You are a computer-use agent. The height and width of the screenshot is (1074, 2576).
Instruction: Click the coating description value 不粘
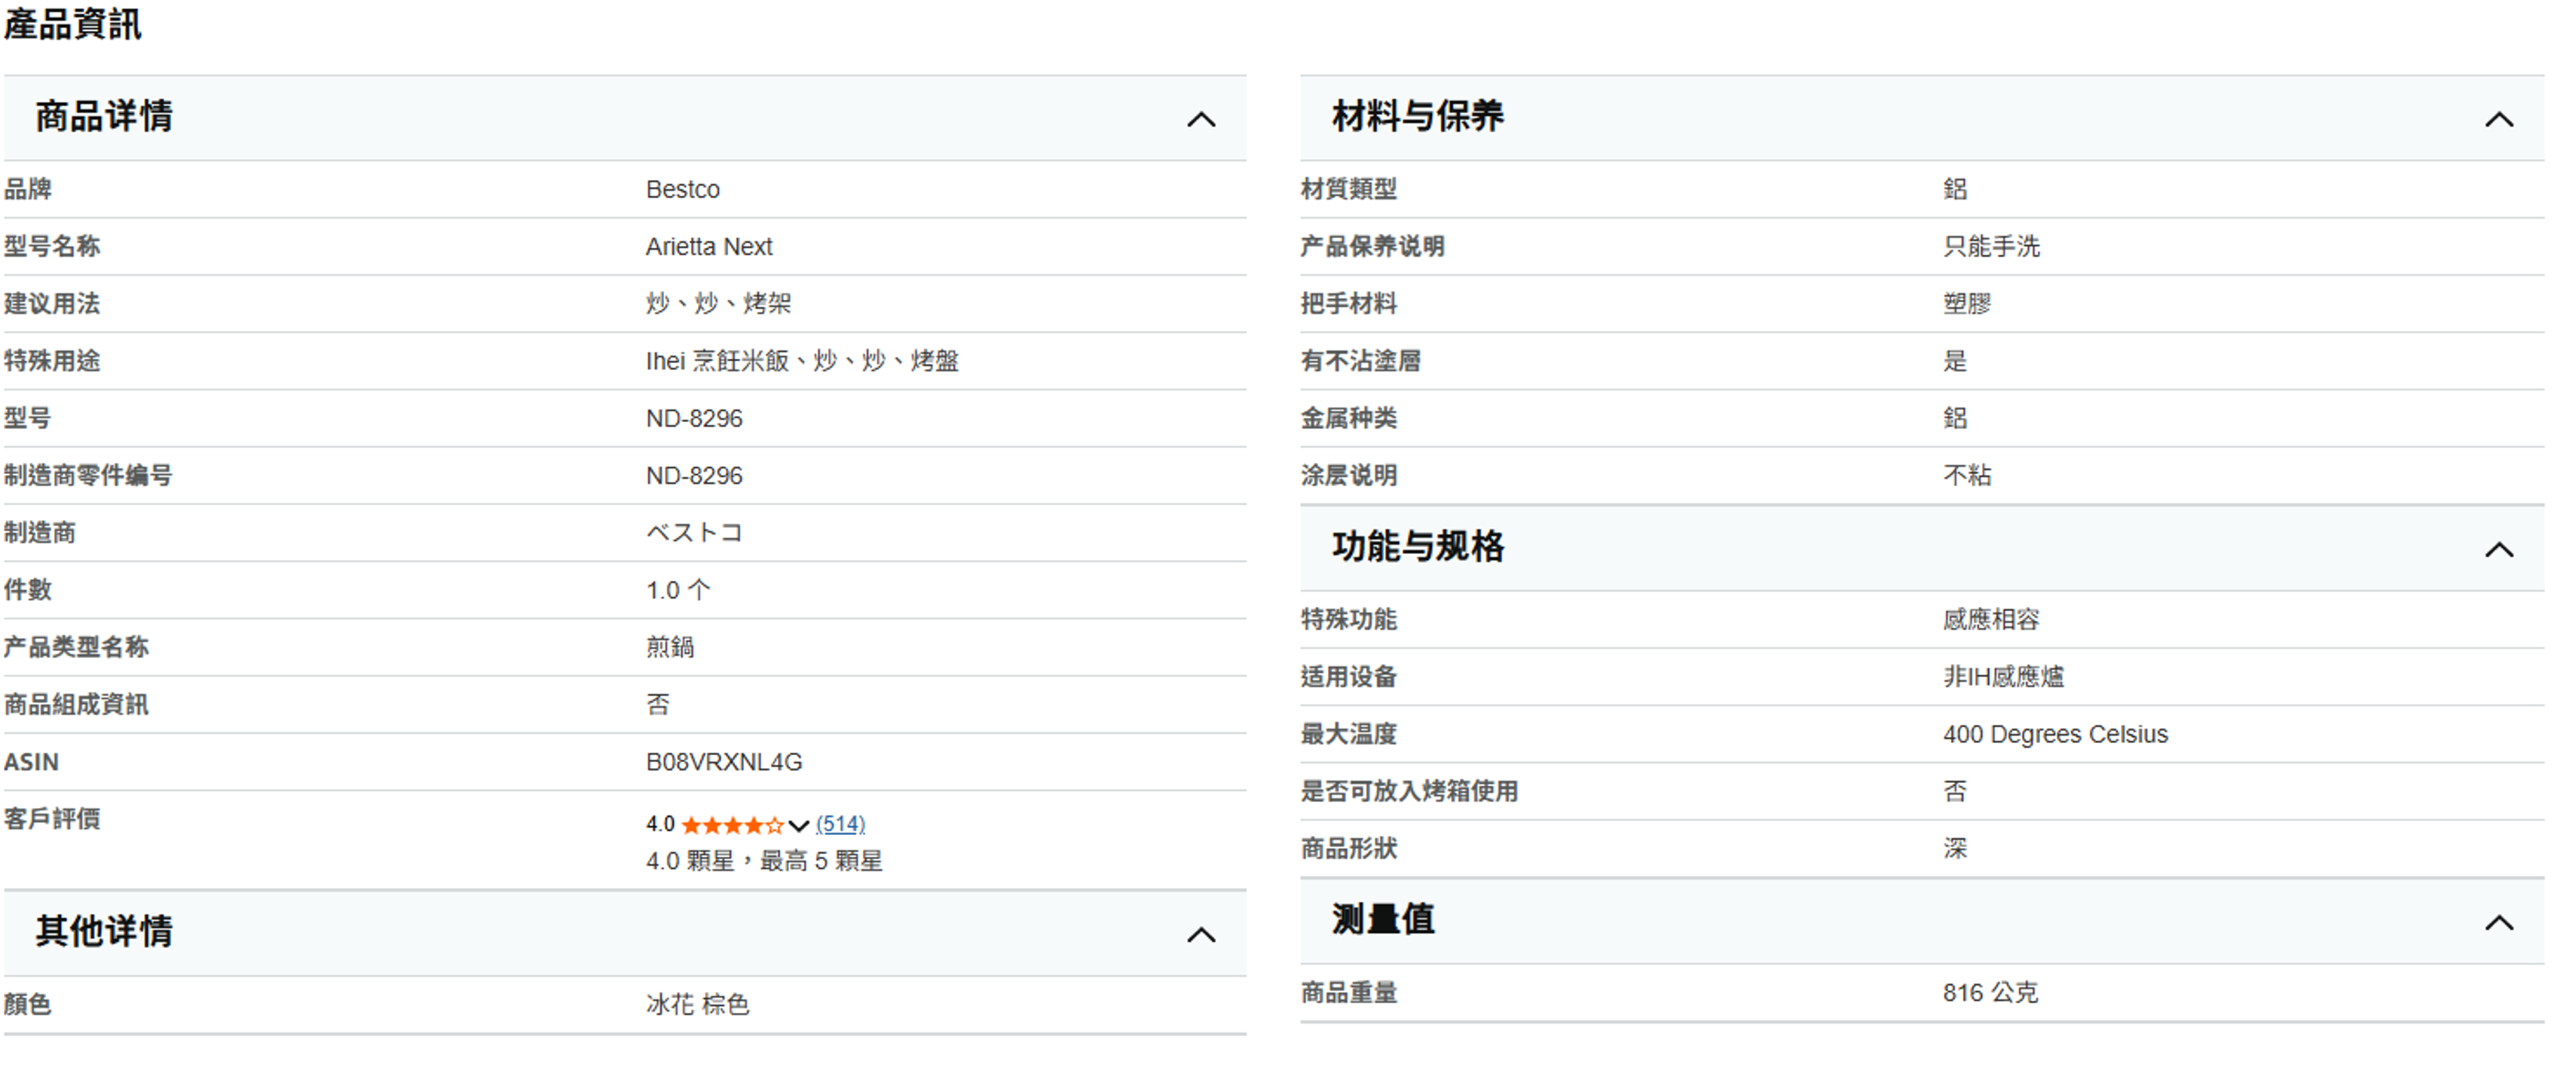(x=1967, y=475)
